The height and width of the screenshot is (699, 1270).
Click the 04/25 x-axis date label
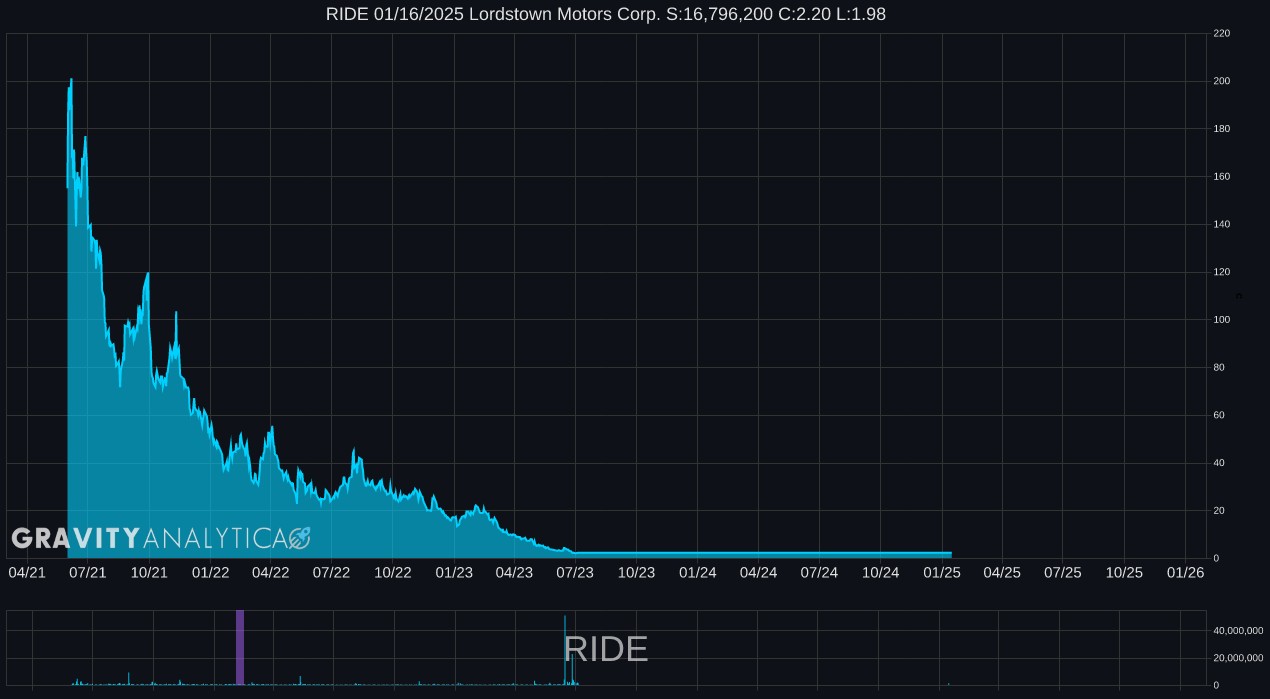[x=1002, y=572]
